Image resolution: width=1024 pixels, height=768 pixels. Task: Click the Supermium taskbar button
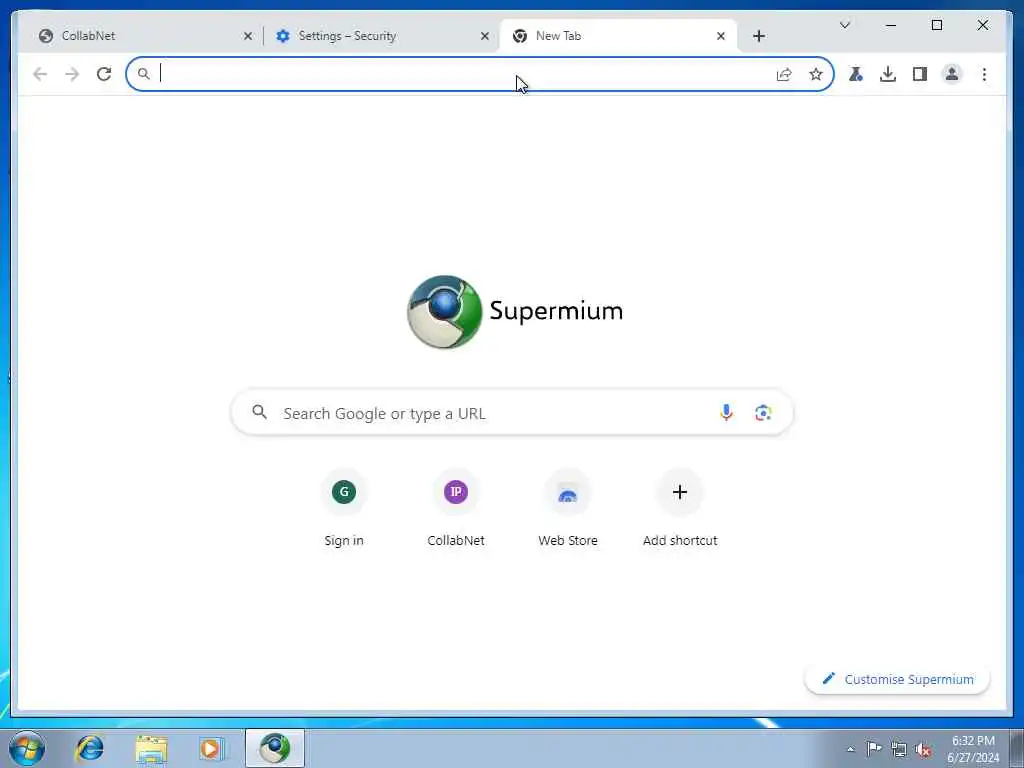(x=275, y=748)
